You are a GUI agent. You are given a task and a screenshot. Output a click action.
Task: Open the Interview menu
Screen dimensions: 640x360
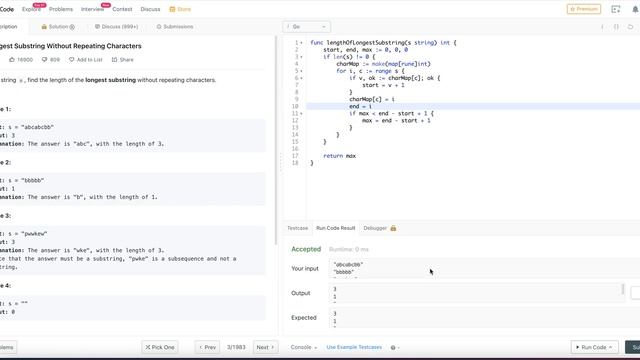[92, 9]
